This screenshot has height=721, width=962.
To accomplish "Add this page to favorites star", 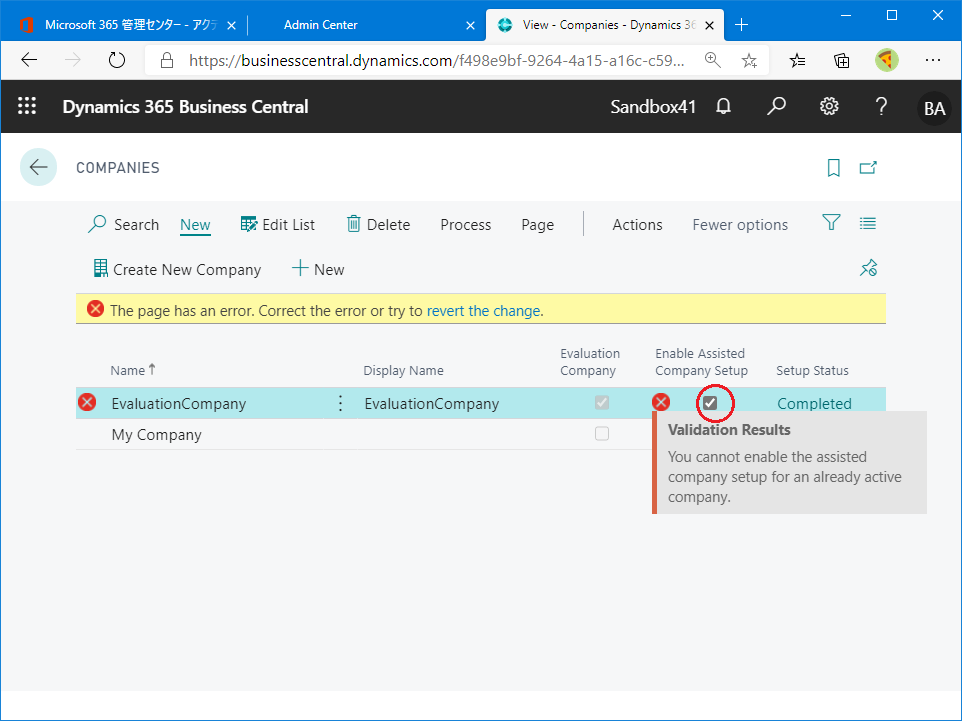I will [748, 60].
